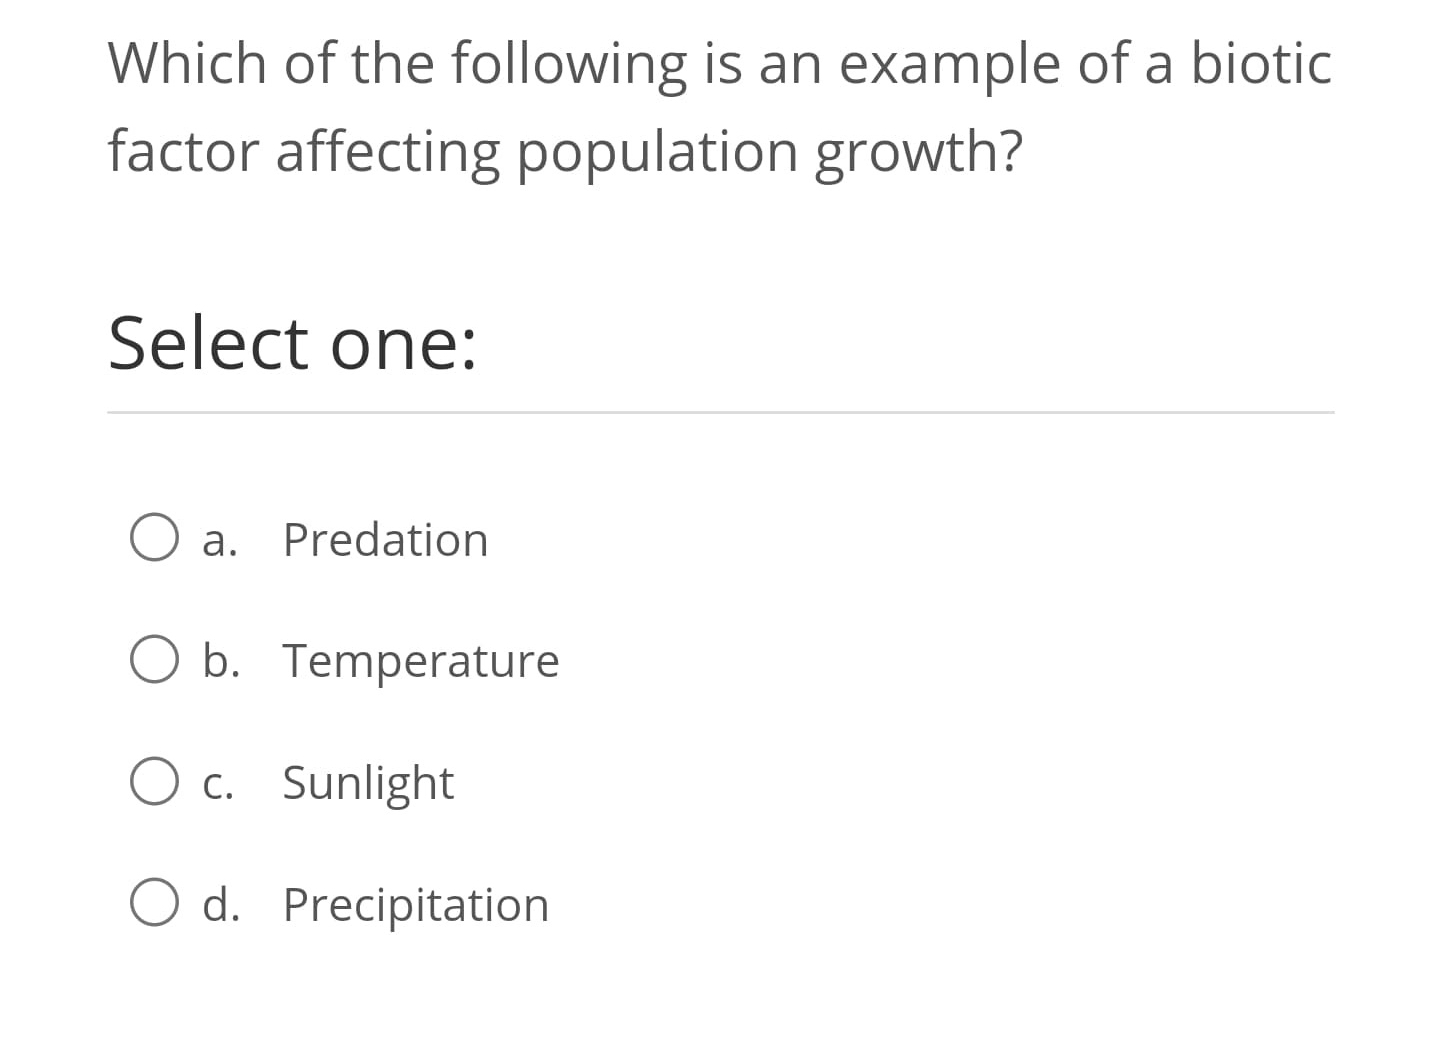Select radio button for option b Temperature
The height and width of the screenshot is (1048, 1440).
click(154, 659)
